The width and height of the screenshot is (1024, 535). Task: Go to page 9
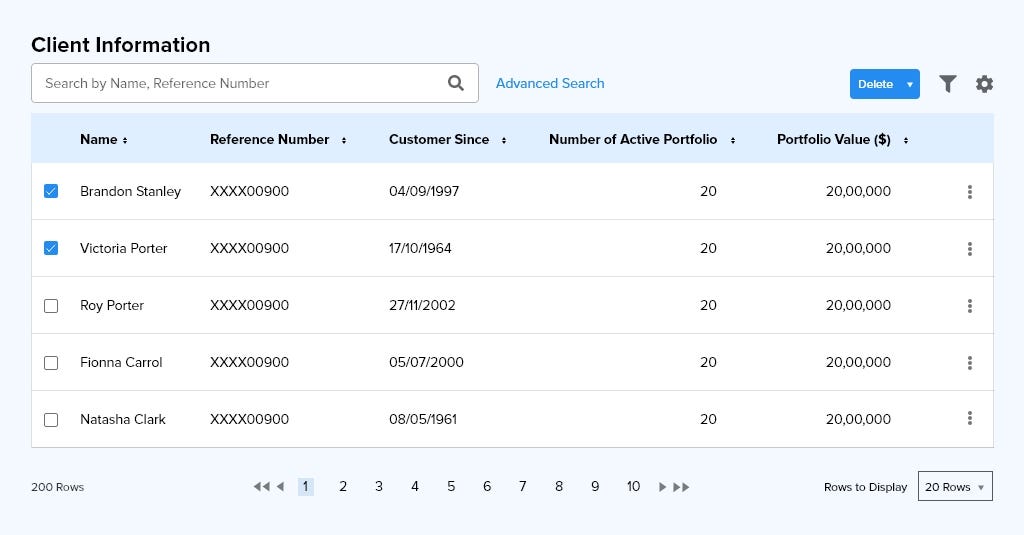coord(595,486)
